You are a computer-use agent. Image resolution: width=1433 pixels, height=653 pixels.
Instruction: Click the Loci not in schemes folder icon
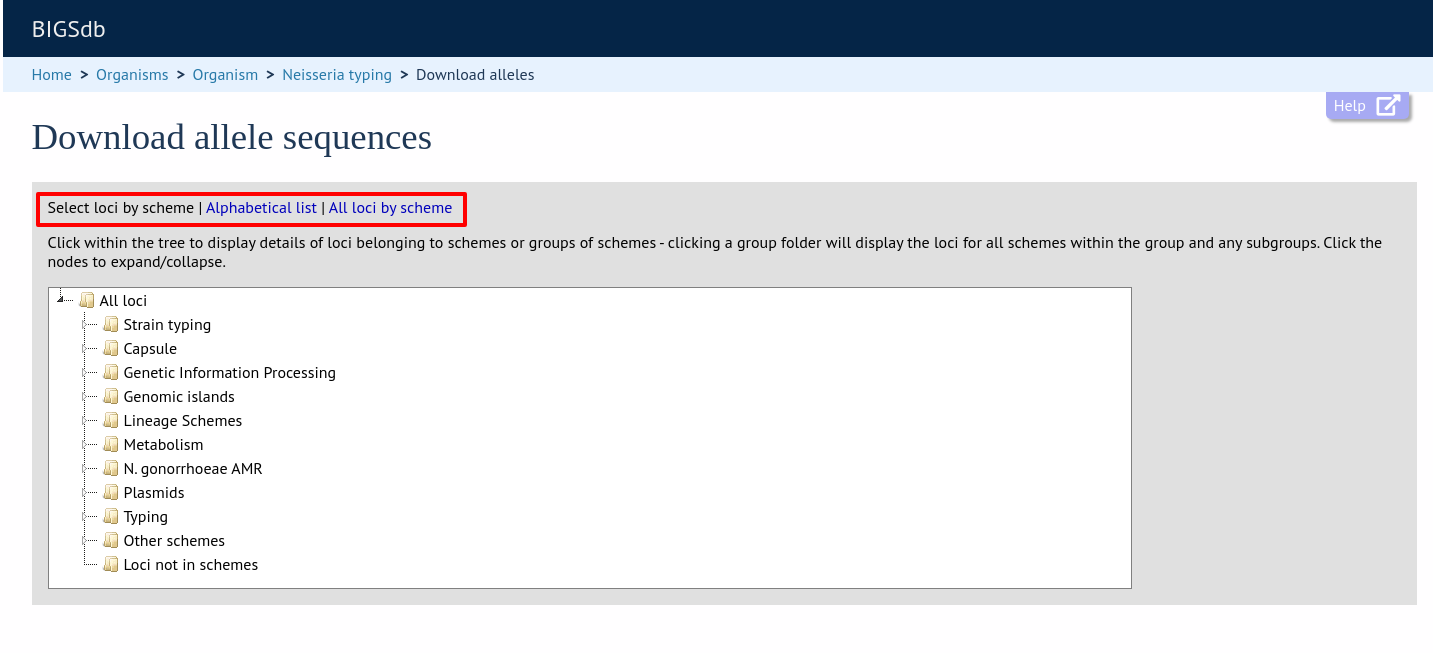111,564
